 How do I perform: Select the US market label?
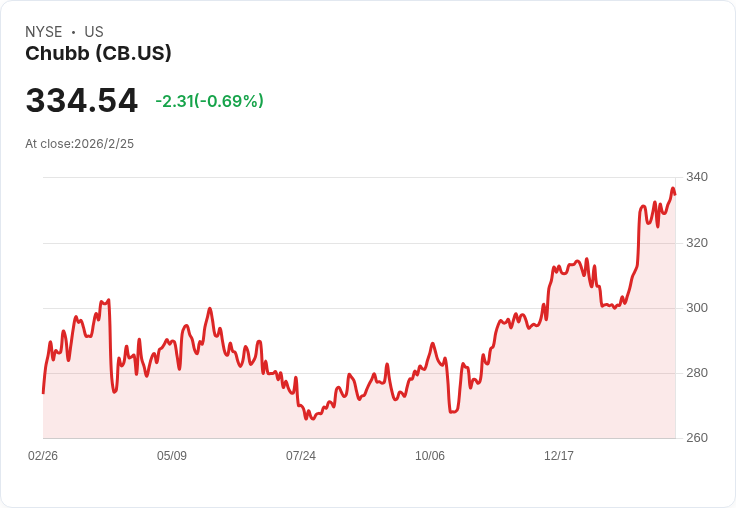94,32
